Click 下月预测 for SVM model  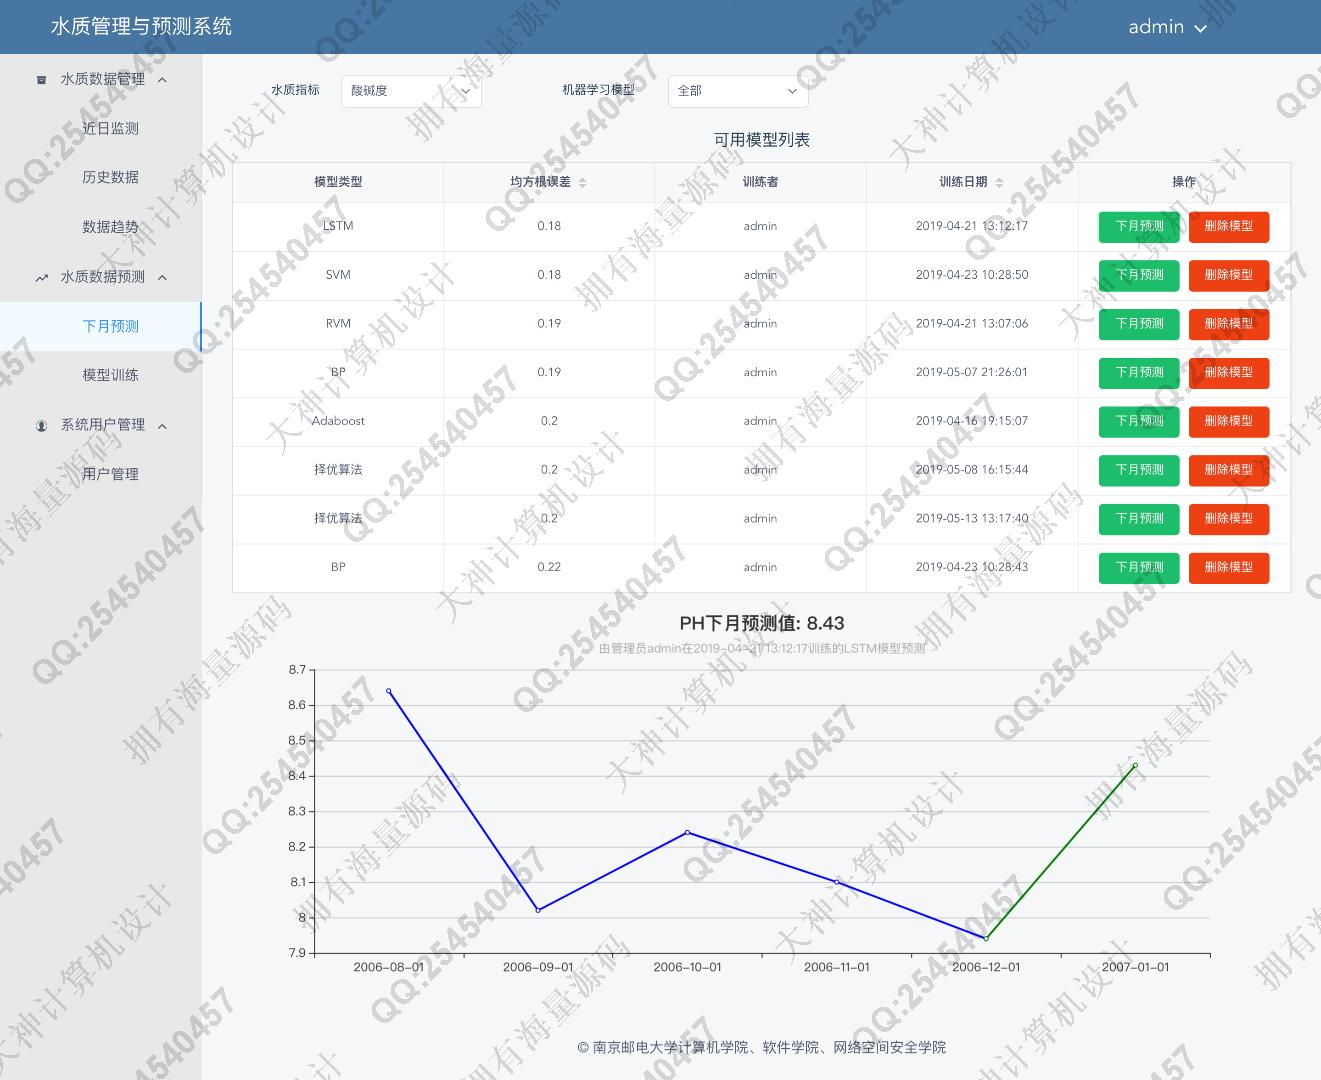(x=1139, y=275)
